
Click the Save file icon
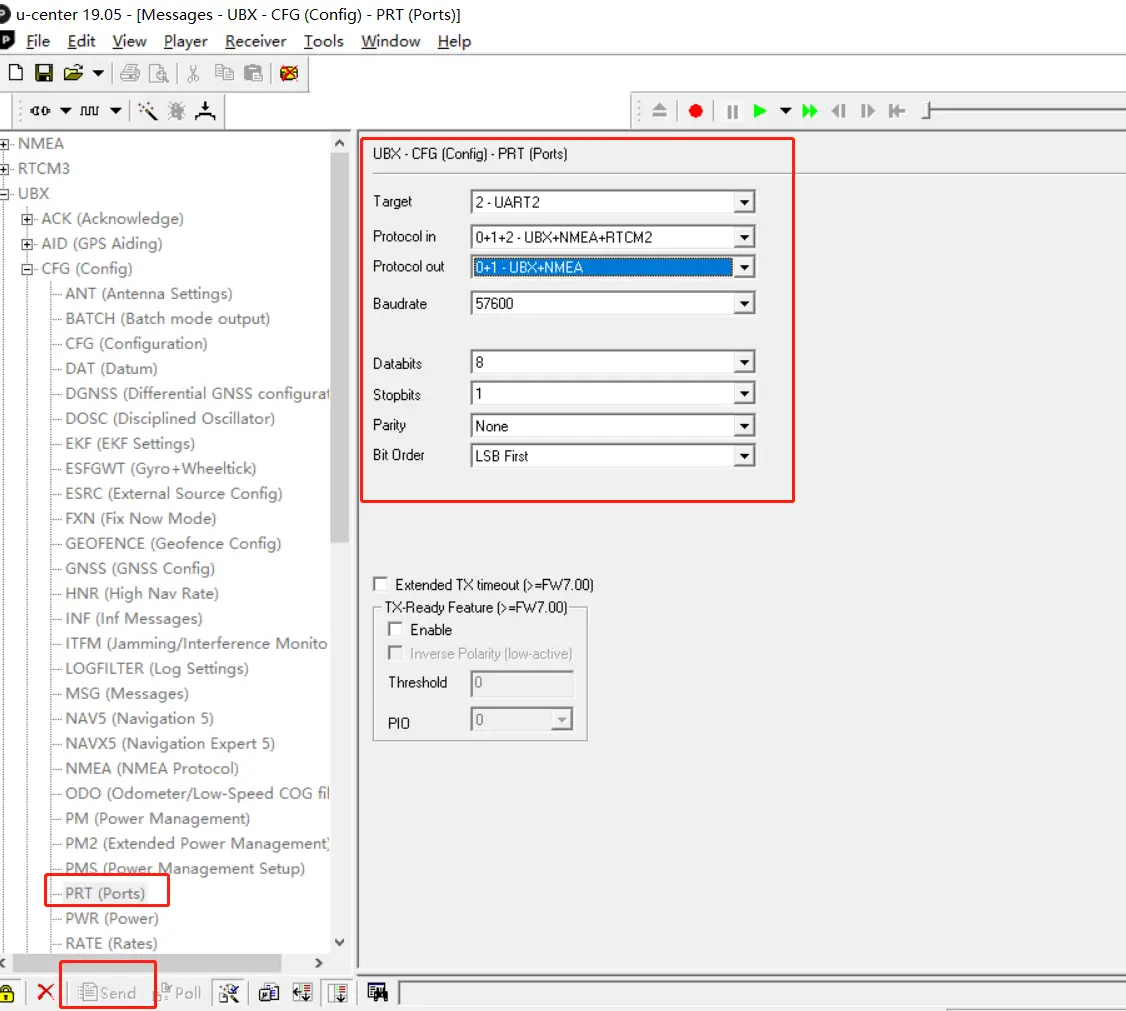[x=44, y=73]
